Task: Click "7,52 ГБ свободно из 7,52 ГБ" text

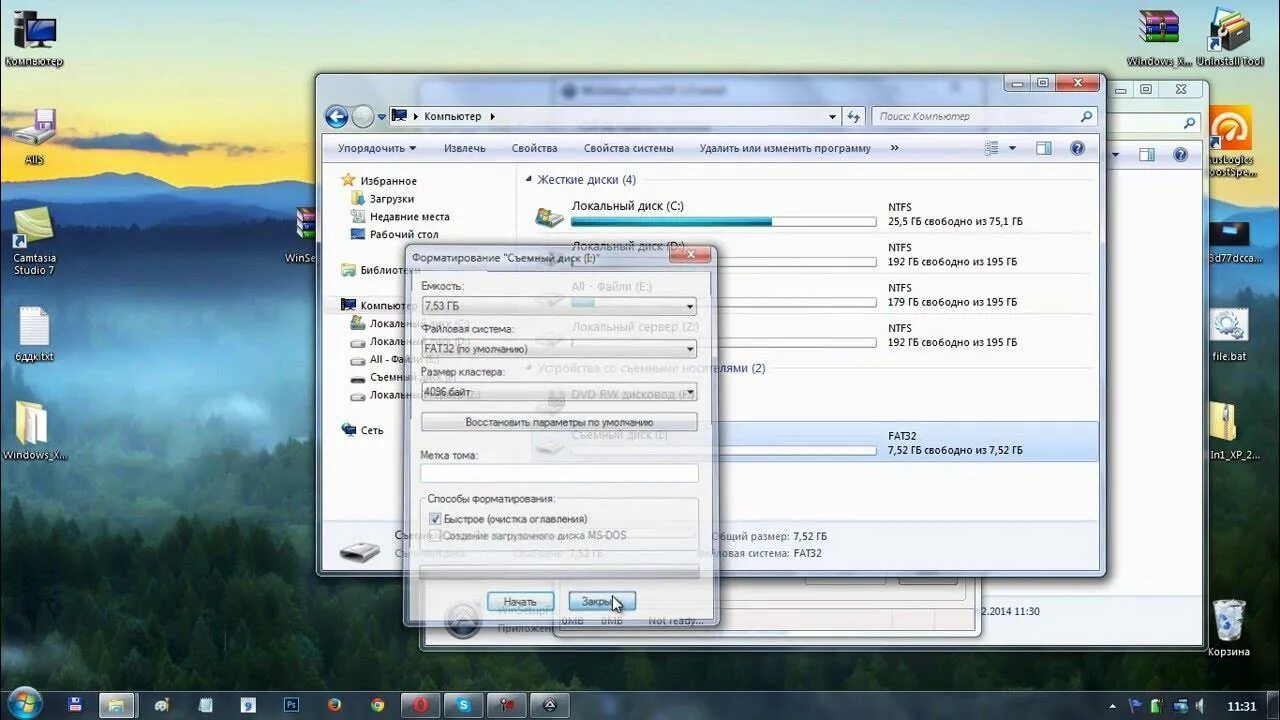Action: click(955, 451)
